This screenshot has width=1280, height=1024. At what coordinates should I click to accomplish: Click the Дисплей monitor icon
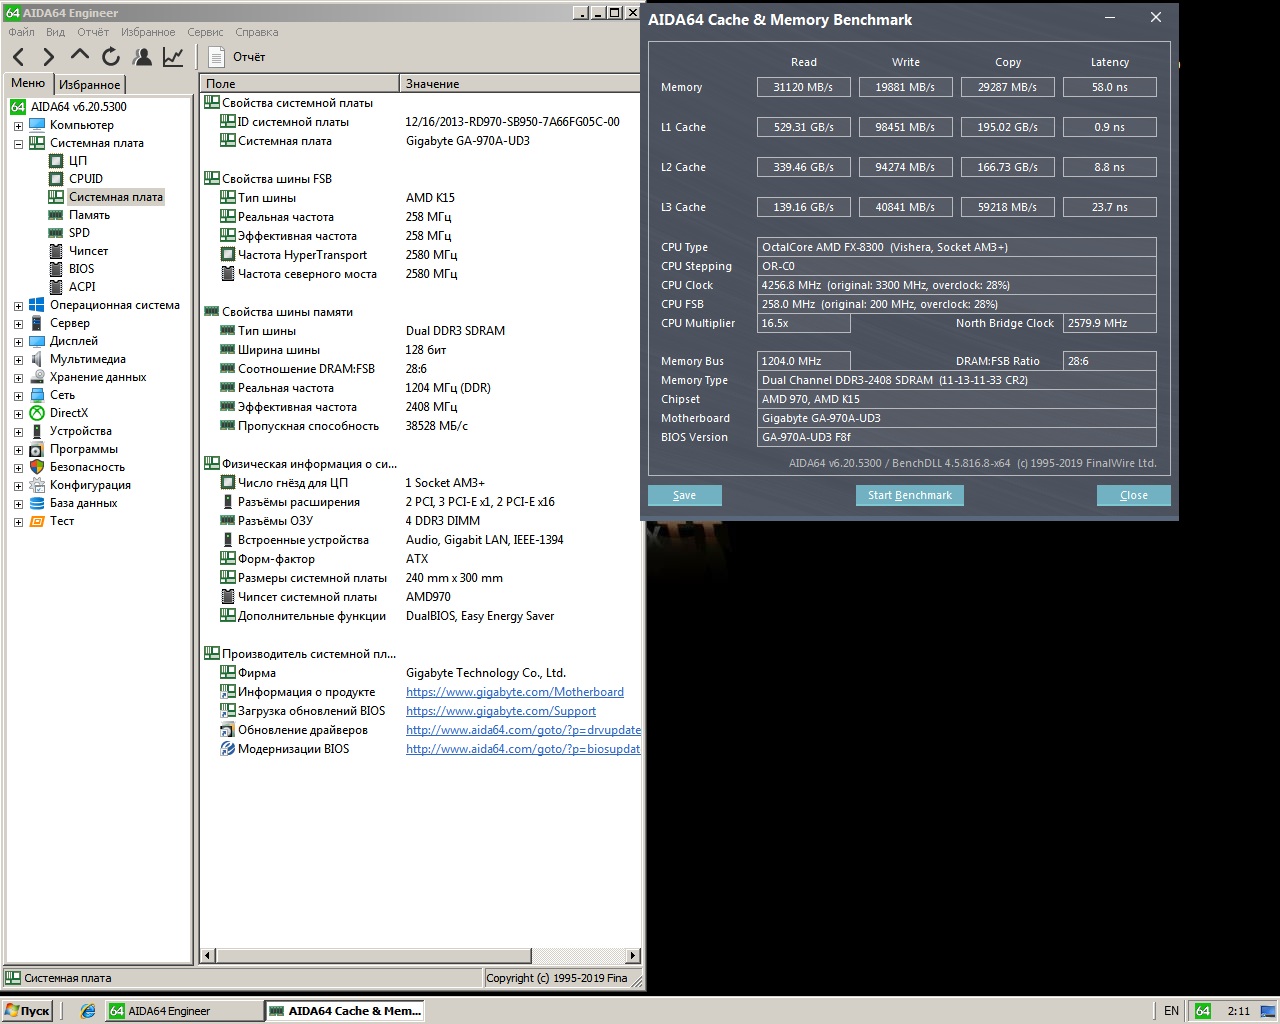[x=37, y=341]
